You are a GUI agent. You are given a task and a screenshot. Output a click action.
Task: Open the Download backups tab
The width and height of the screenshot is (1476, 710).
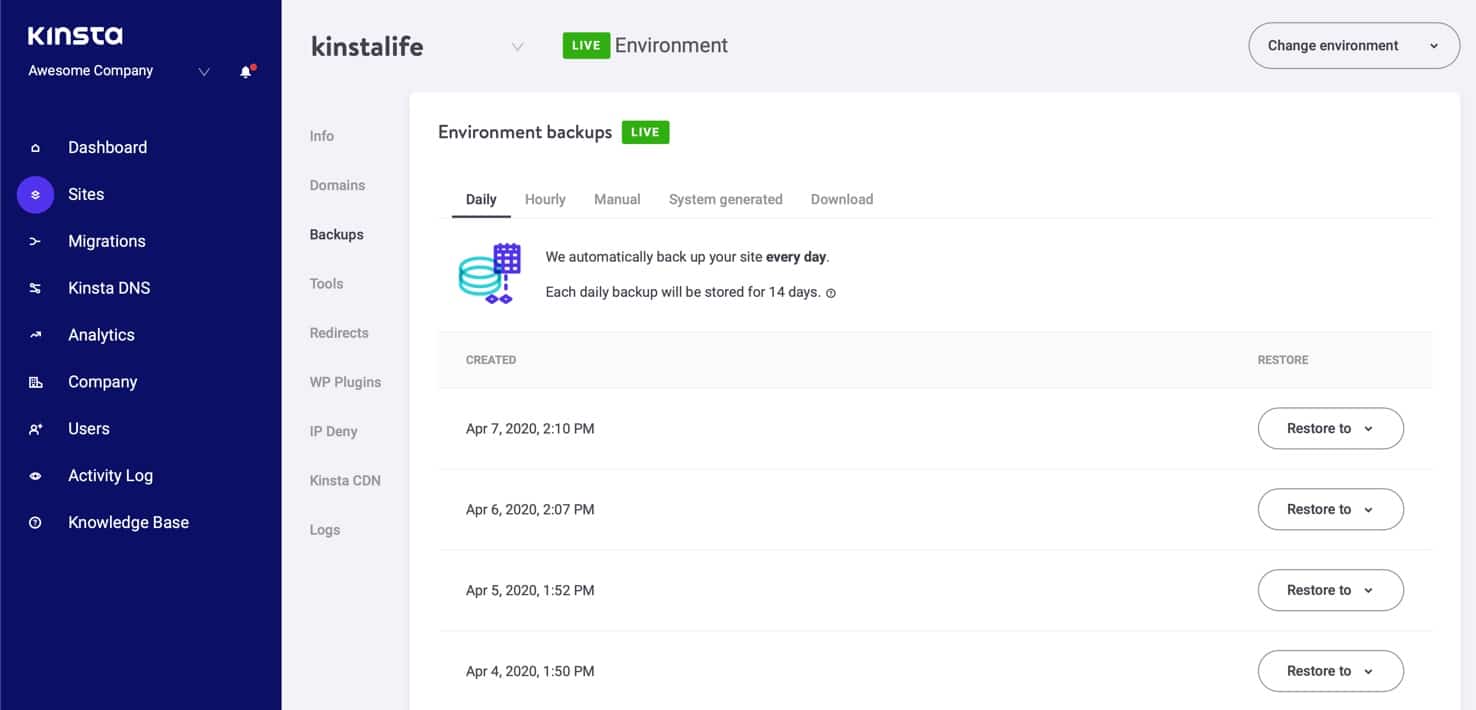tap(841, 199)
